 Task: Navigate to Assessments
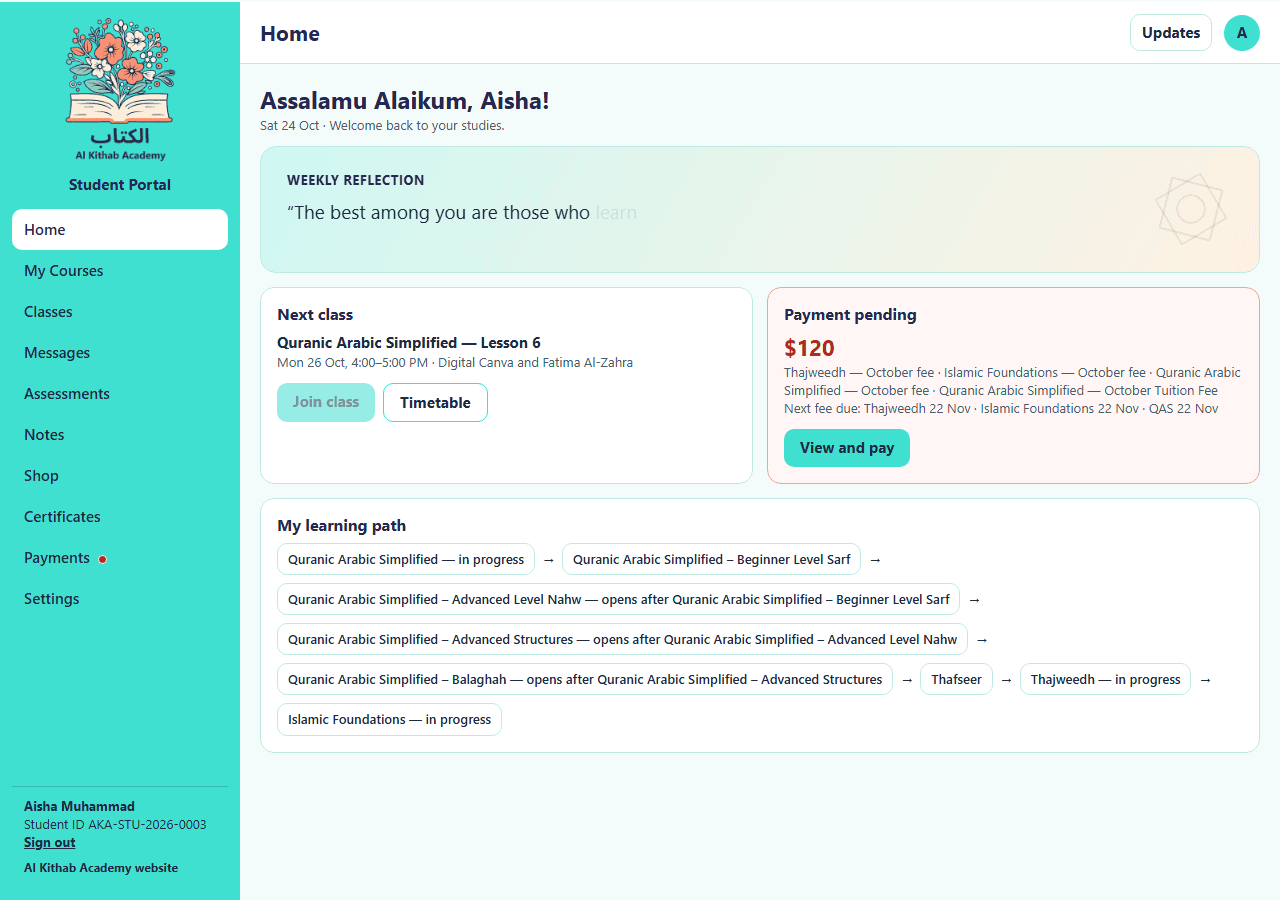click(120, 394)
